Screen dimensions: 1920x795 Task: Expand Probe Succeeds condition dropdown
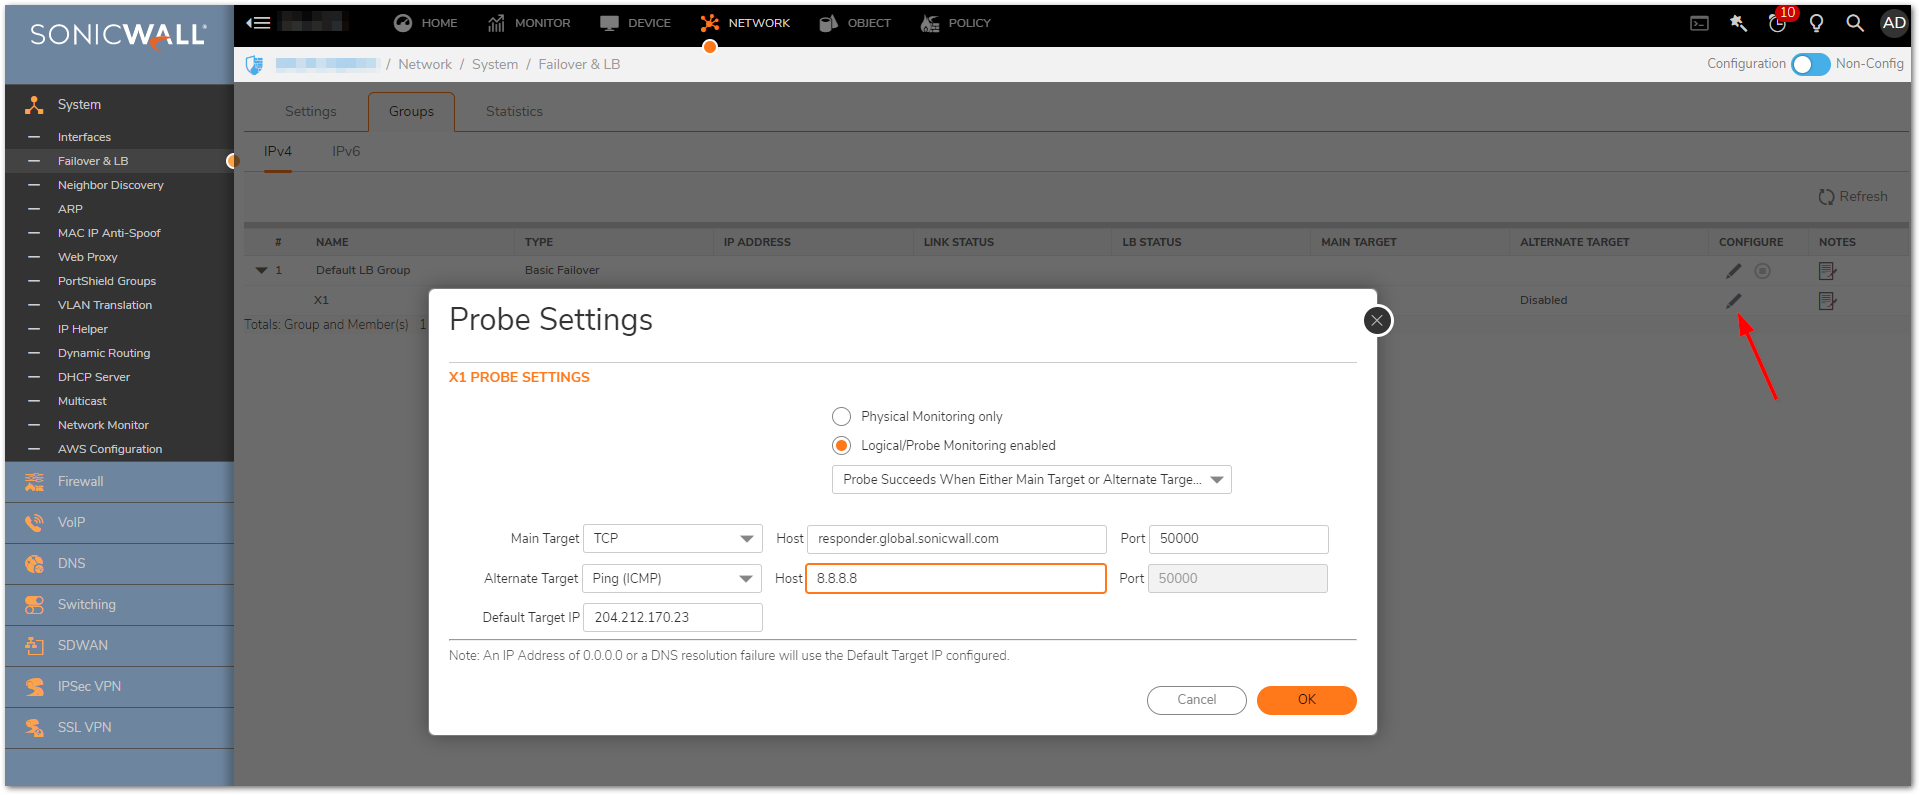click(x=1031, y=480)
